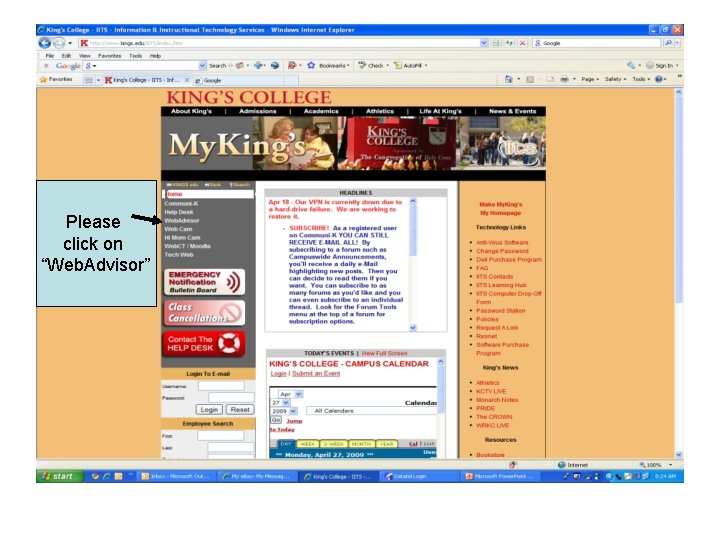Open the address bar history dropdown
Screen dimensions: 720x540
pyautogui.click(x=484, y=43)
